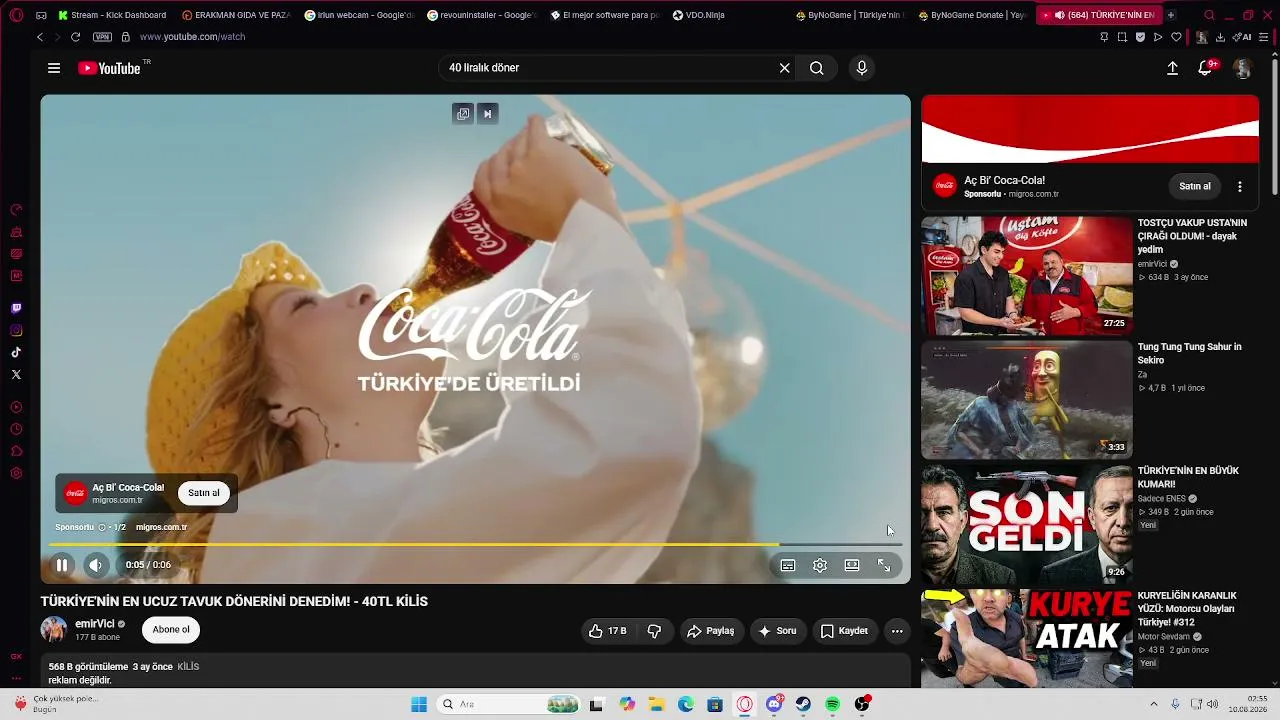Open Twitch in the Opera sidebar
Viewport: 1280px width, 720px height.
16,309
